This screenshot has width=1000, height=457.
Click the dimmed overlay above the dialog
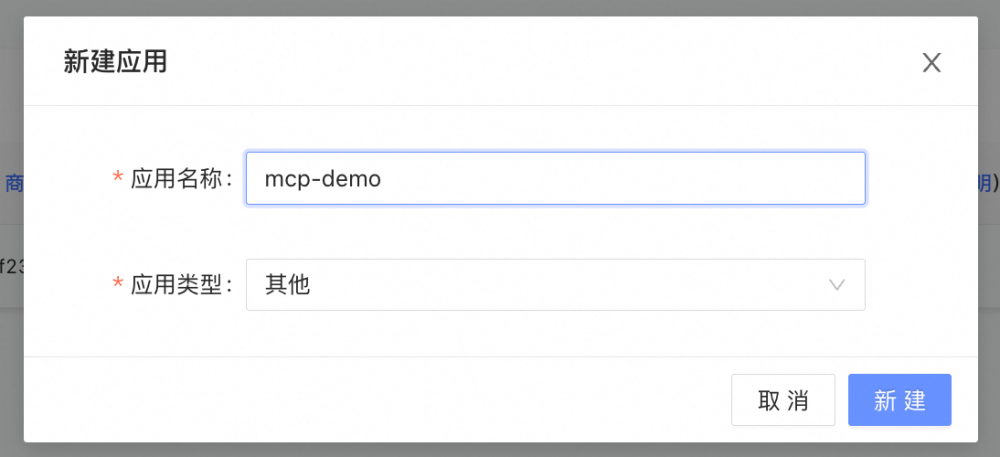(x=500, y=8)
